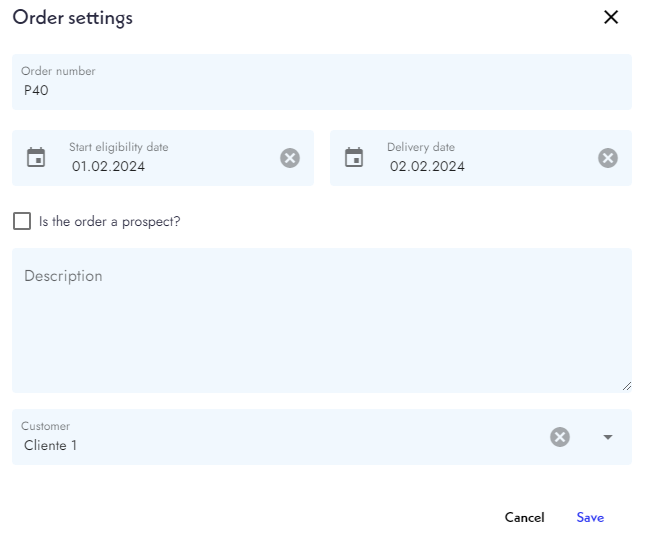Click the Customer field label
The width and height of the screenshot is (651, 536).
click(x=45, y=426)
